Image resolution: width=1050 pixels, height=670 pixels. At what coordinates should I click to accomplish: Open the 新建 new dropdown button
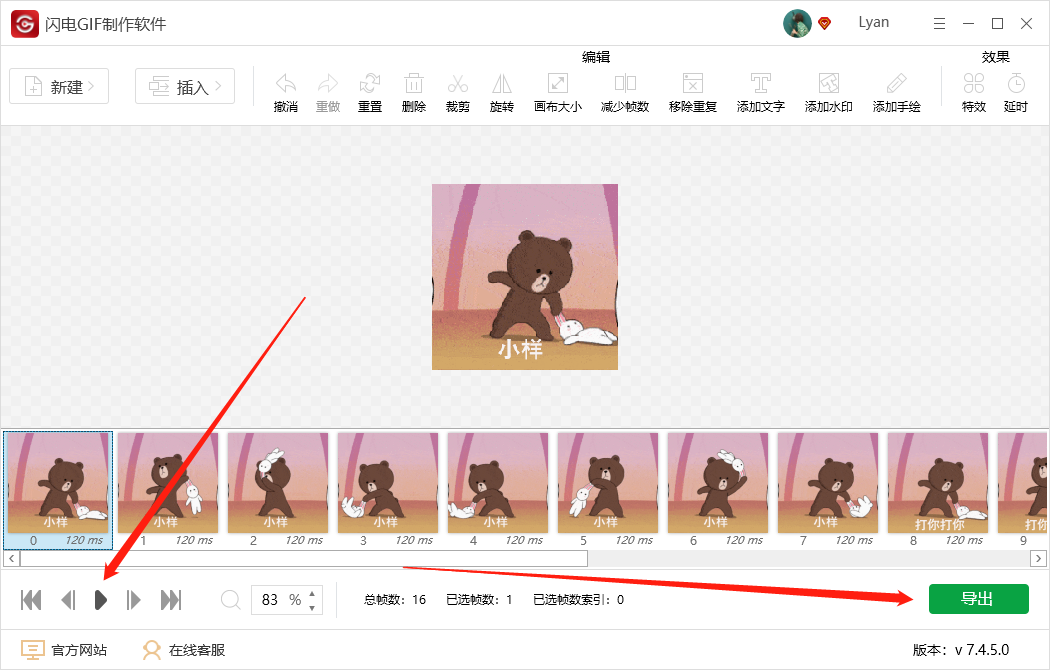coord(59,86)
